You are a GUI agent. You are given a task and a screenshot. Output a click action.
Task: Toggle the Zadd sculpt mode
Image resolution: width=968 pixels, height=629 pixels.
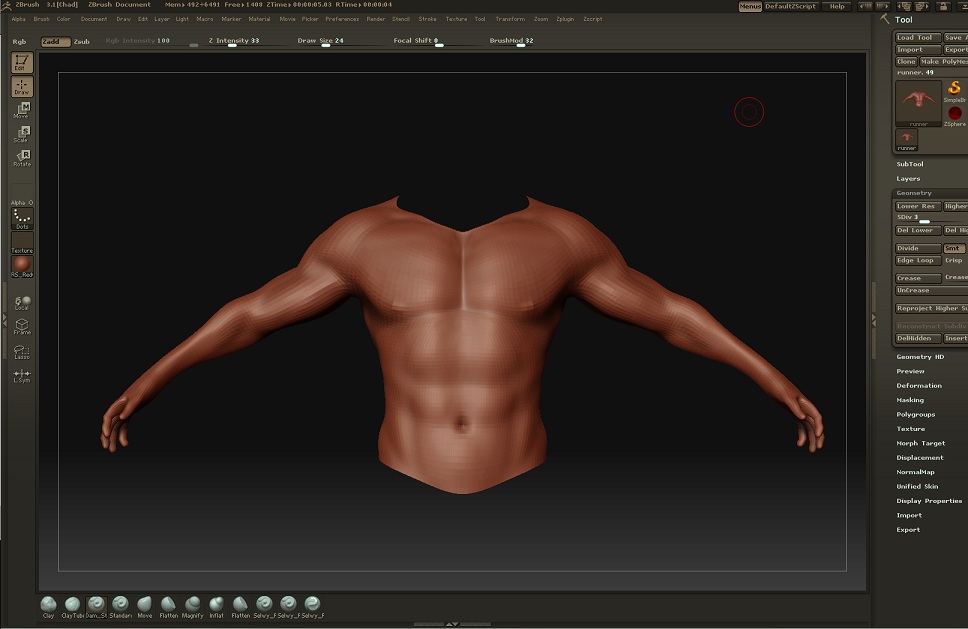click(x=56, y=41)
